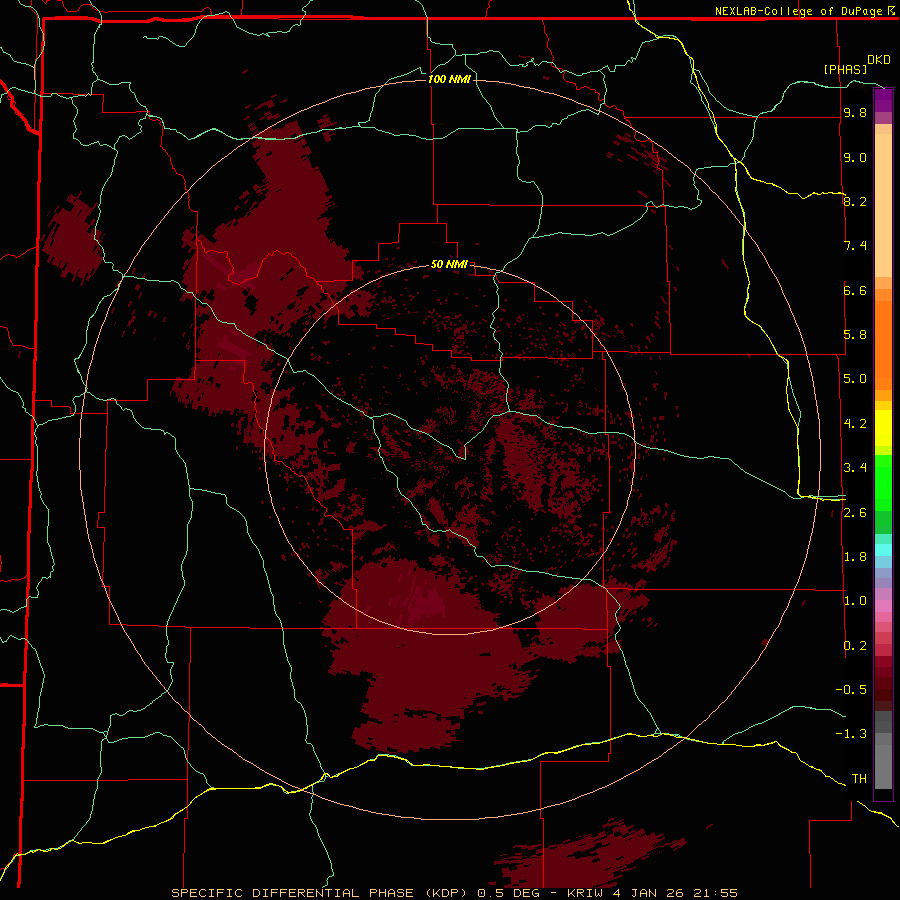
Task: Click the 3.4 value on the color scale
Action: [855, 468]
